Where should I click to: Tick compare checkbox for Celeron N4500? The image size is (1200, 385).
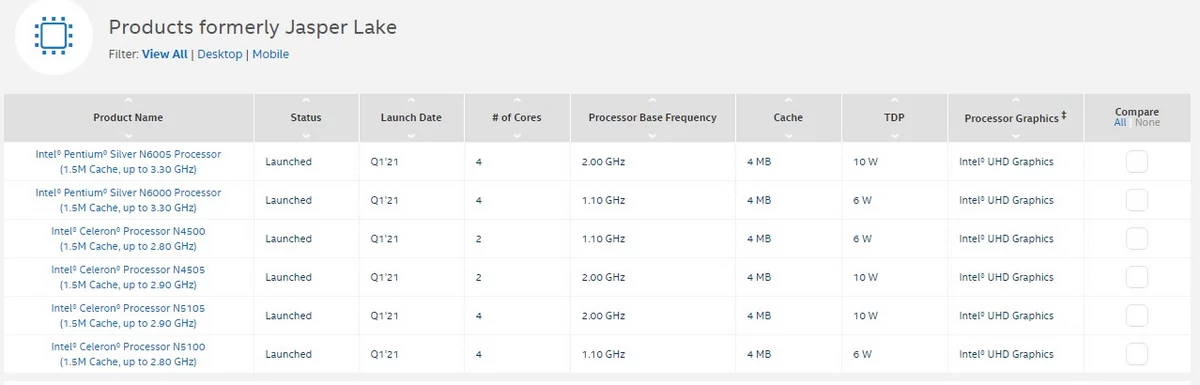pos(1137,238)
